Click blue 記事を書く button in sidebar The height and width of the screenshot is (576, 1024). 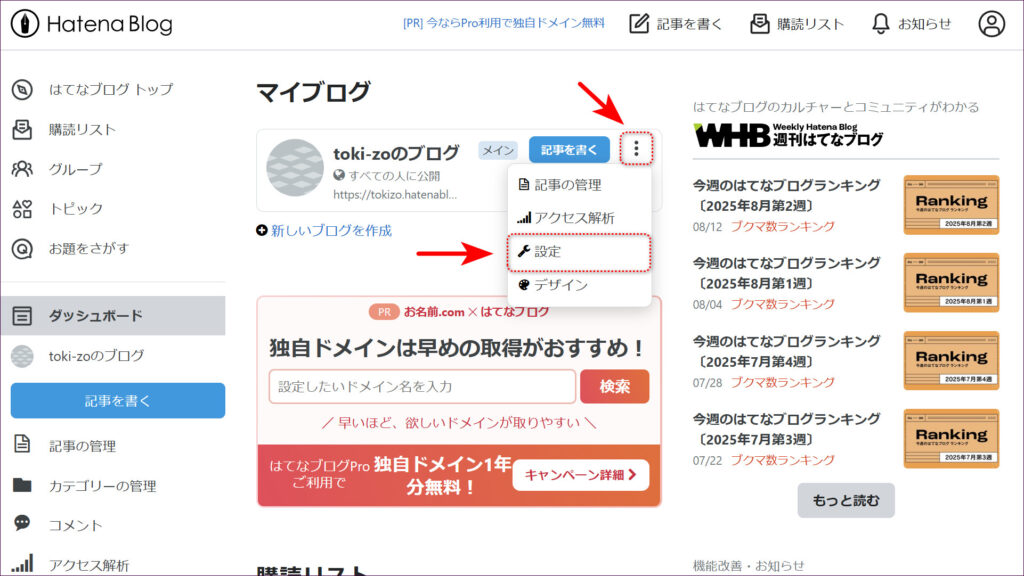click(118, 401)
